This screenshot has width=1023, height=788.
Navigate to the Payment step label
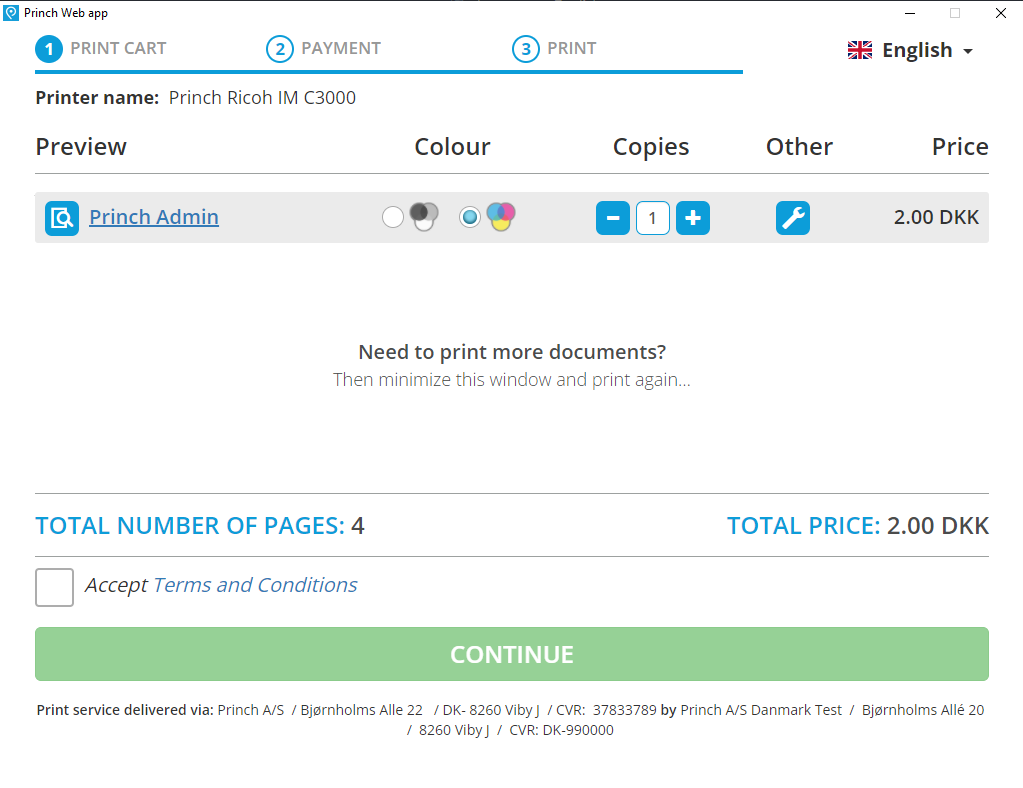[x=340, y=48]
